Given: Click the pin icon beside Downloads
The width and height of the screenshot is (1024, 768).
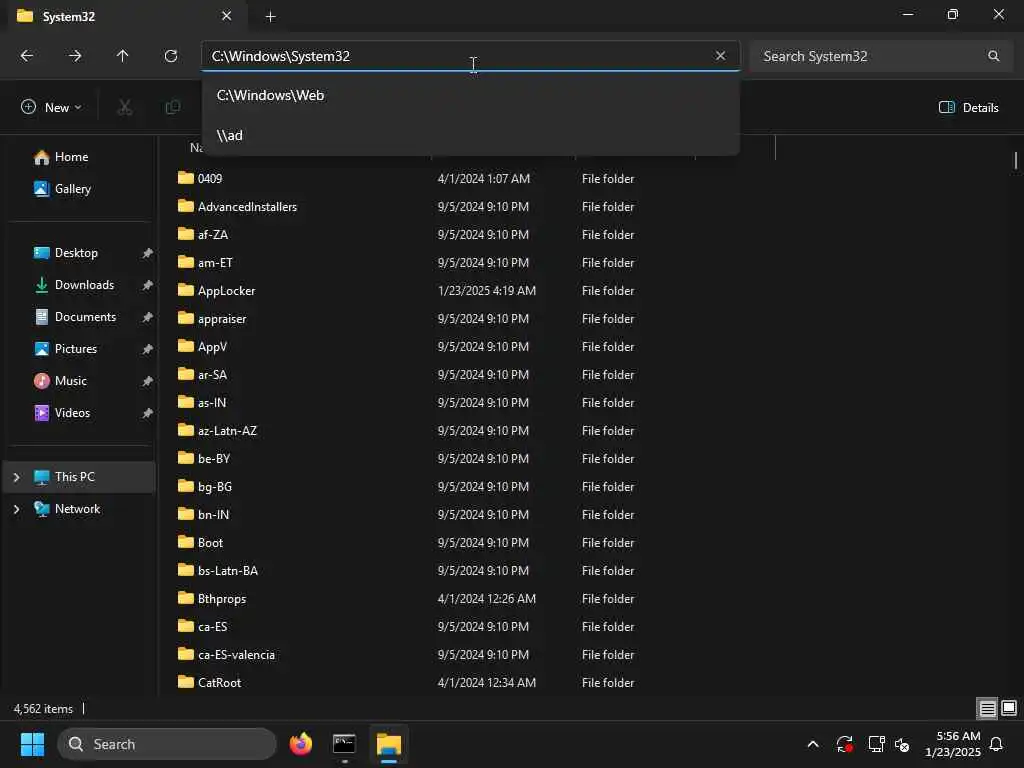Looking at the screenshot, I should tap(148, 285).
